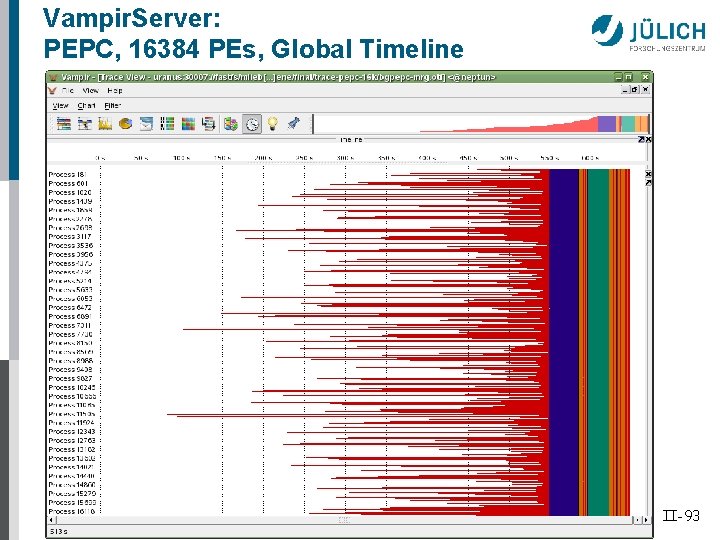720x540 pixels.
Task: Click the '513 s' status bar value
Action: 58,531
